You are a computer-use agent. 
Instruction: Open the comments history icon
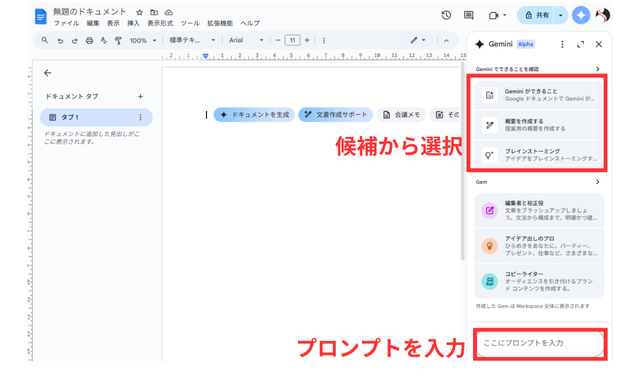pos(469,16)
